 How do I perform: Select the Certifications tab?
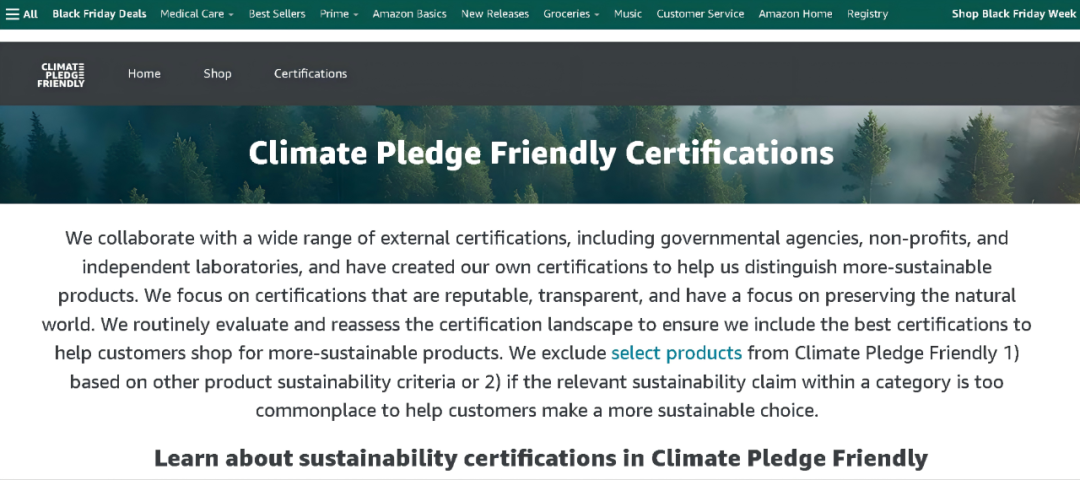(310, 74)
